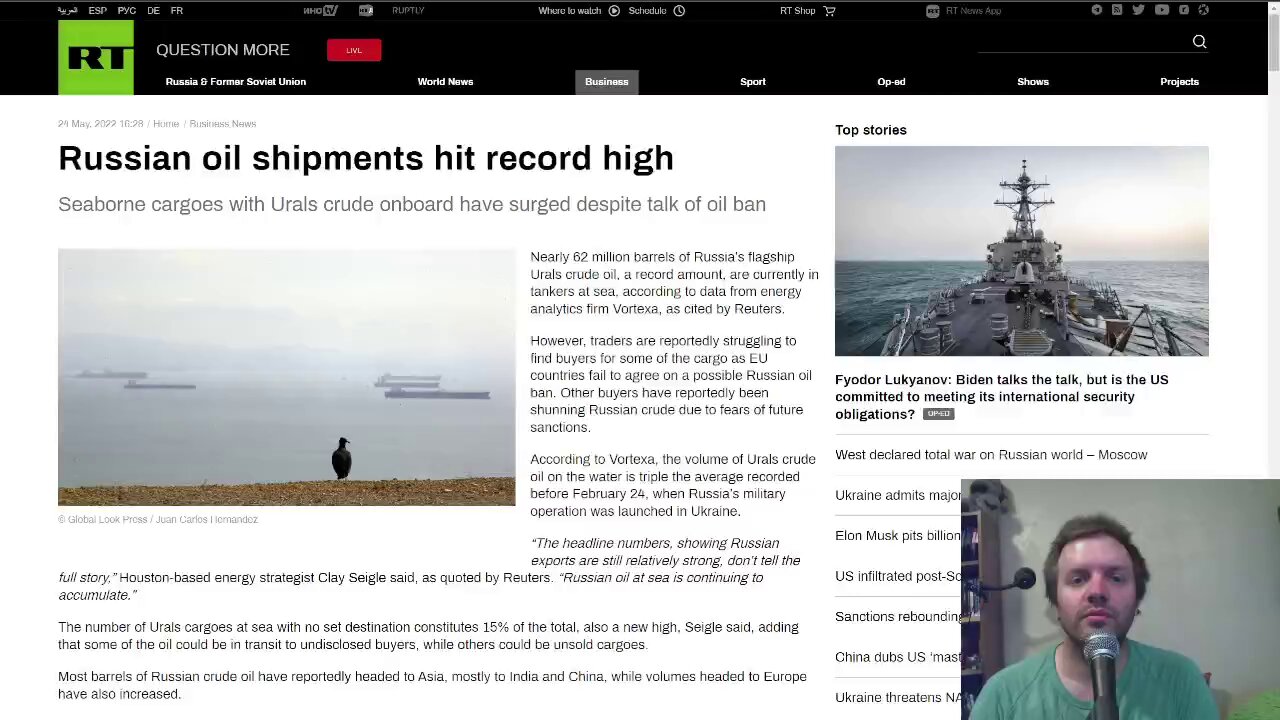1280x720 pixels.
Task: Click the 'Top stories' heading
Action: pos(871,130)
